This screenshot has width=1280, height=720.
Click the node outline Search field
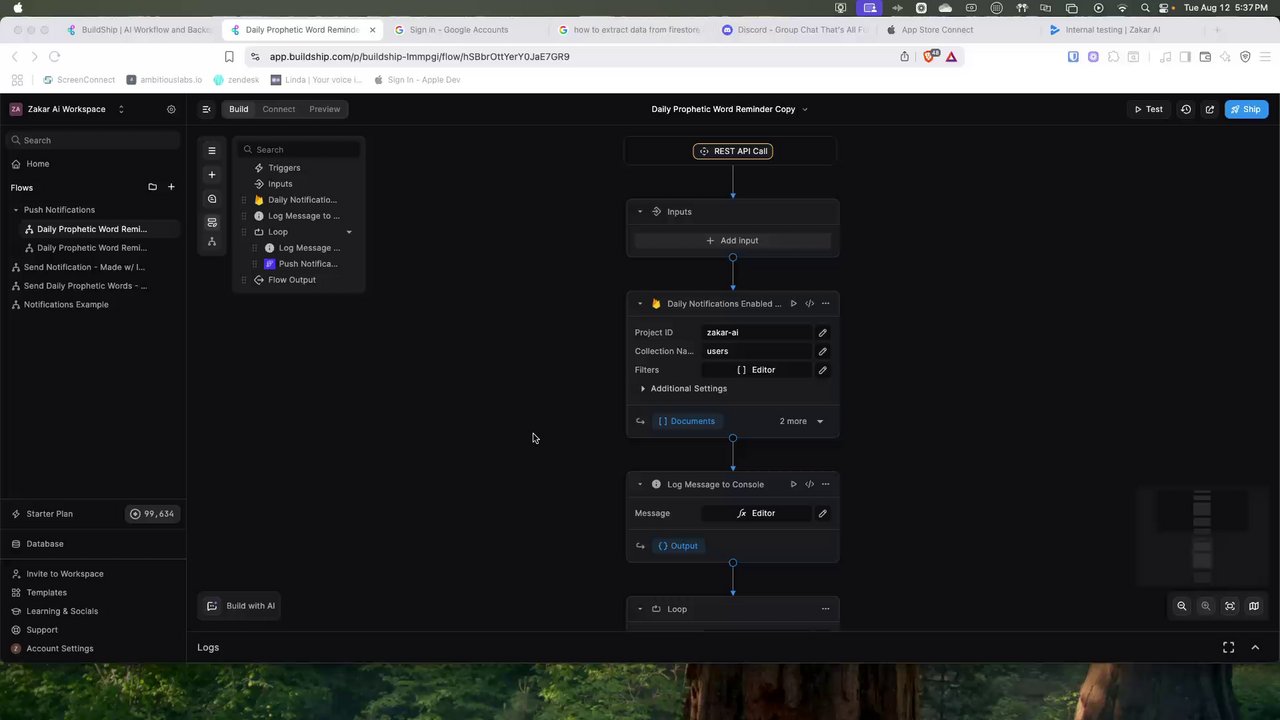[x=300, y=150]
